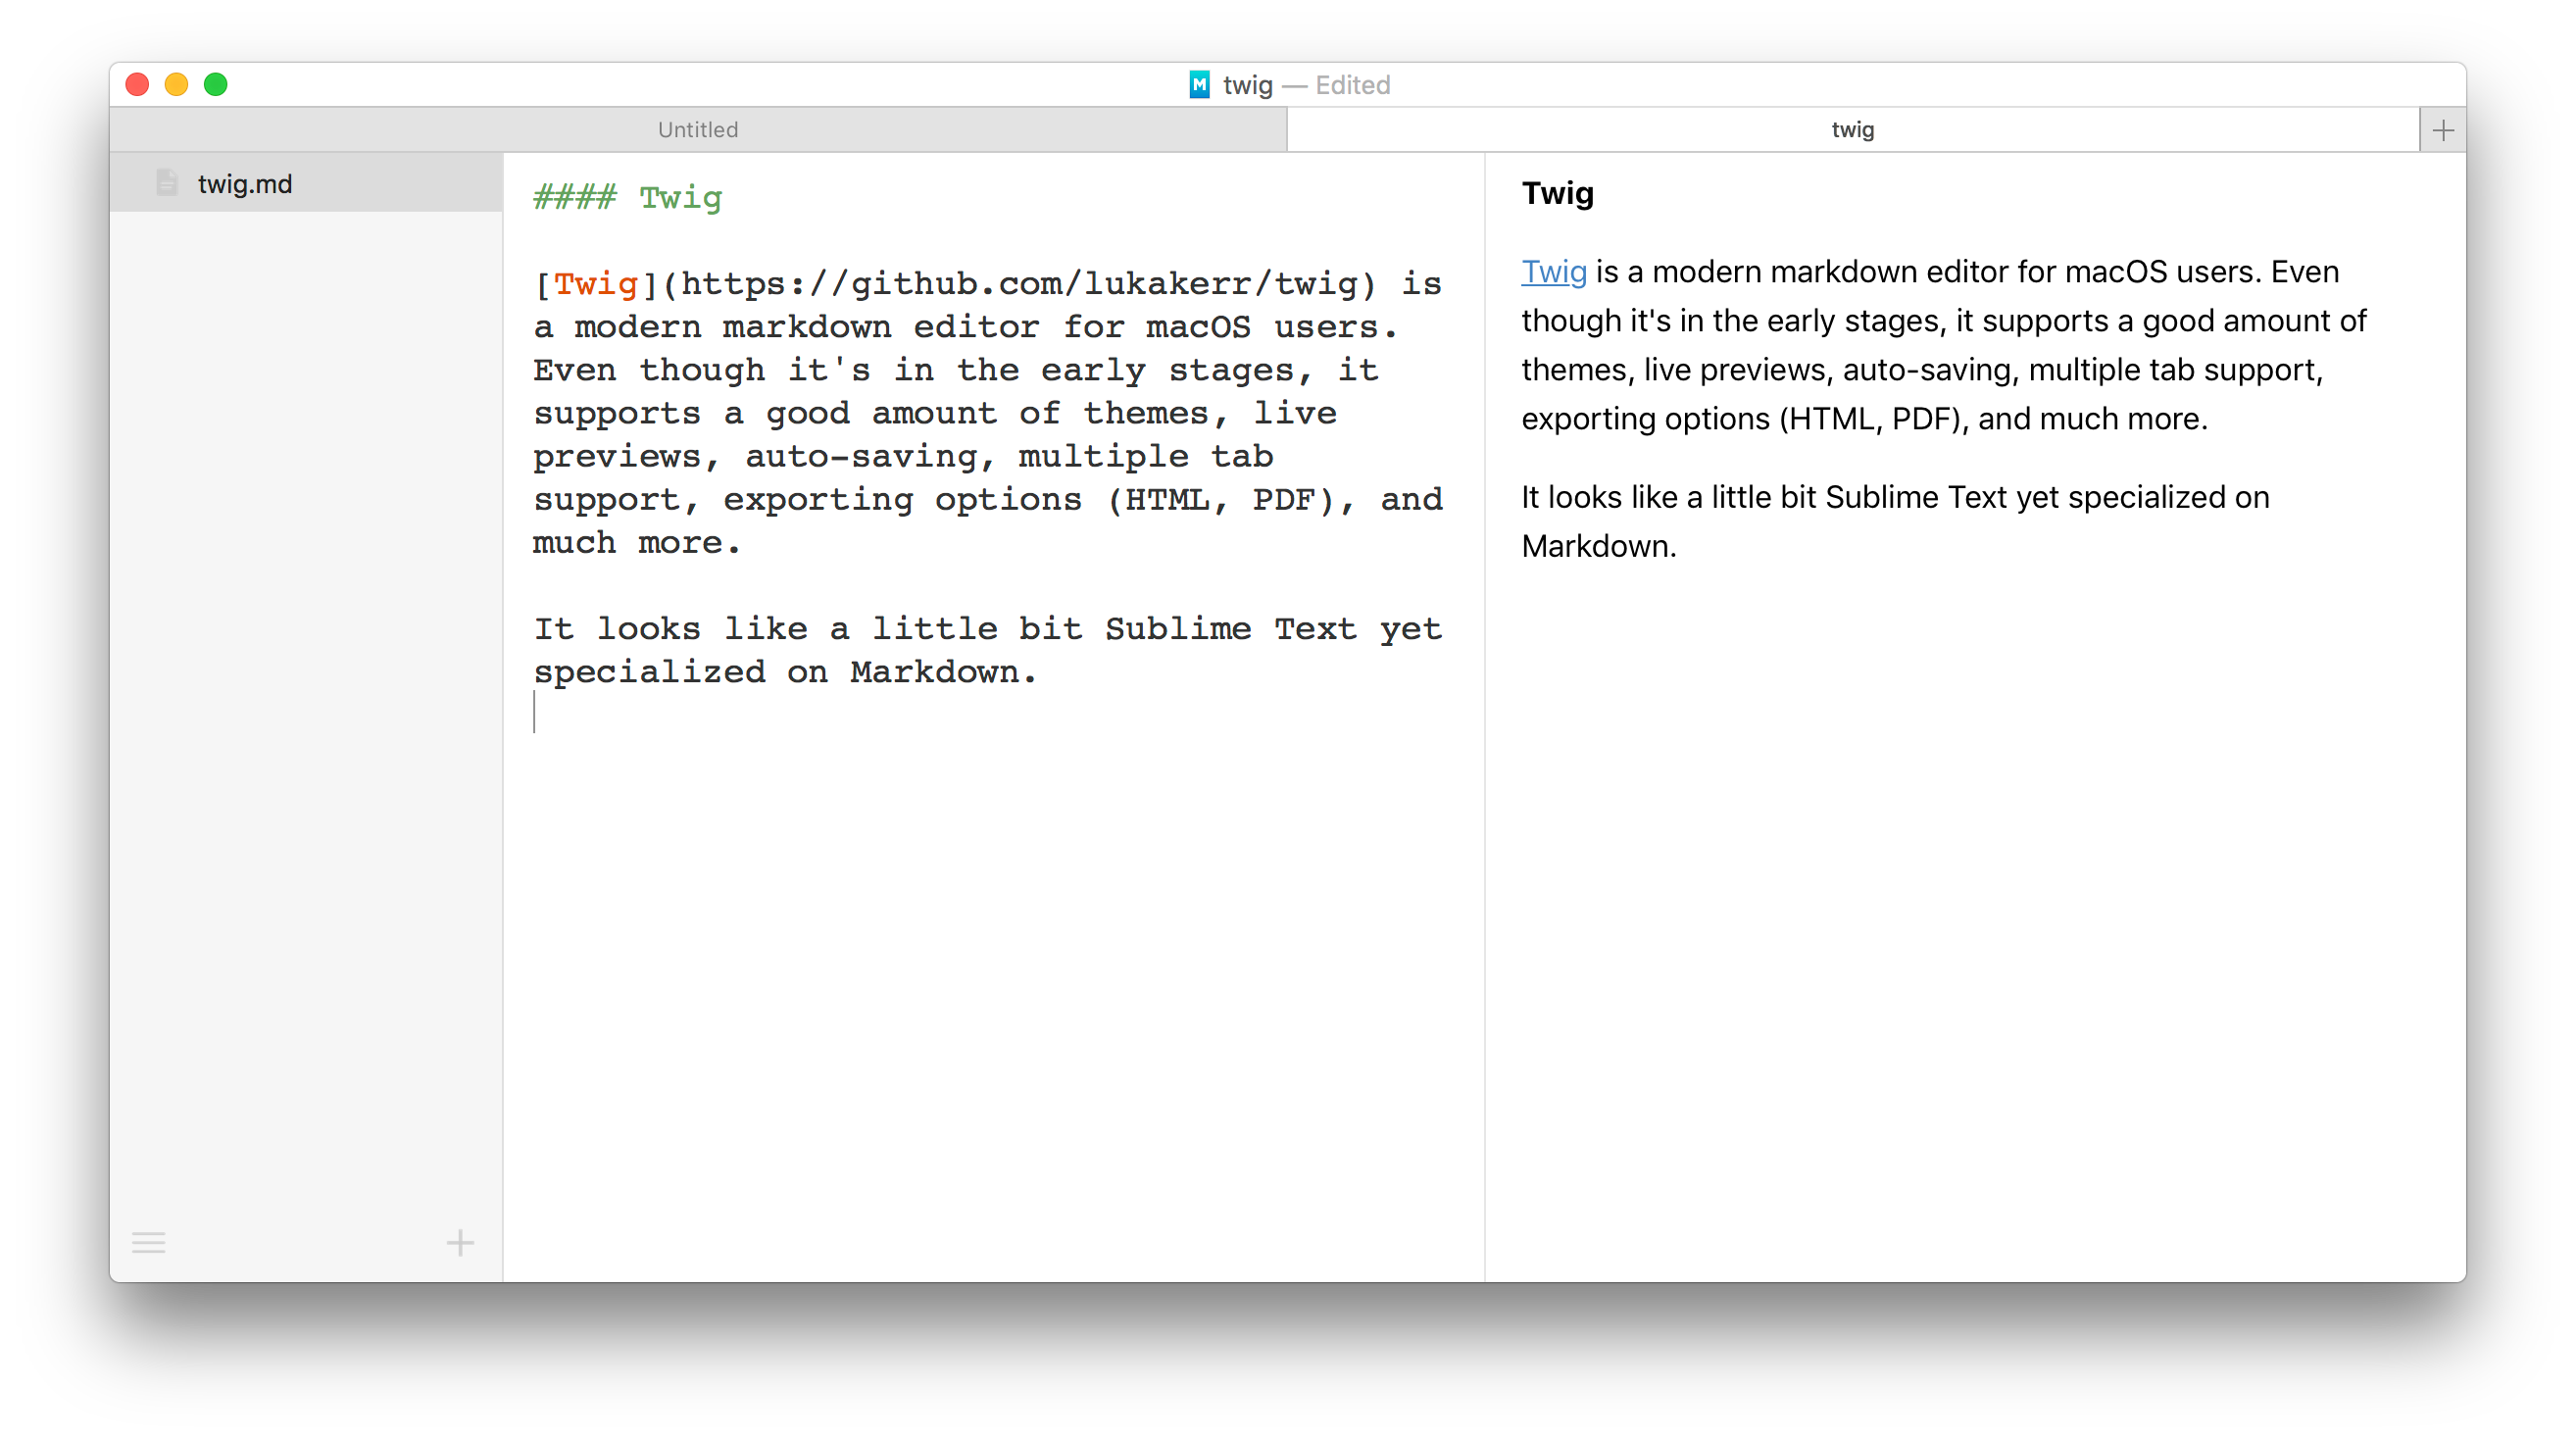Click the github.com/lukakerr/twig URL in the editor
The image size is (2576, 1439).
pyautogui.click(x=1018, y=284)
